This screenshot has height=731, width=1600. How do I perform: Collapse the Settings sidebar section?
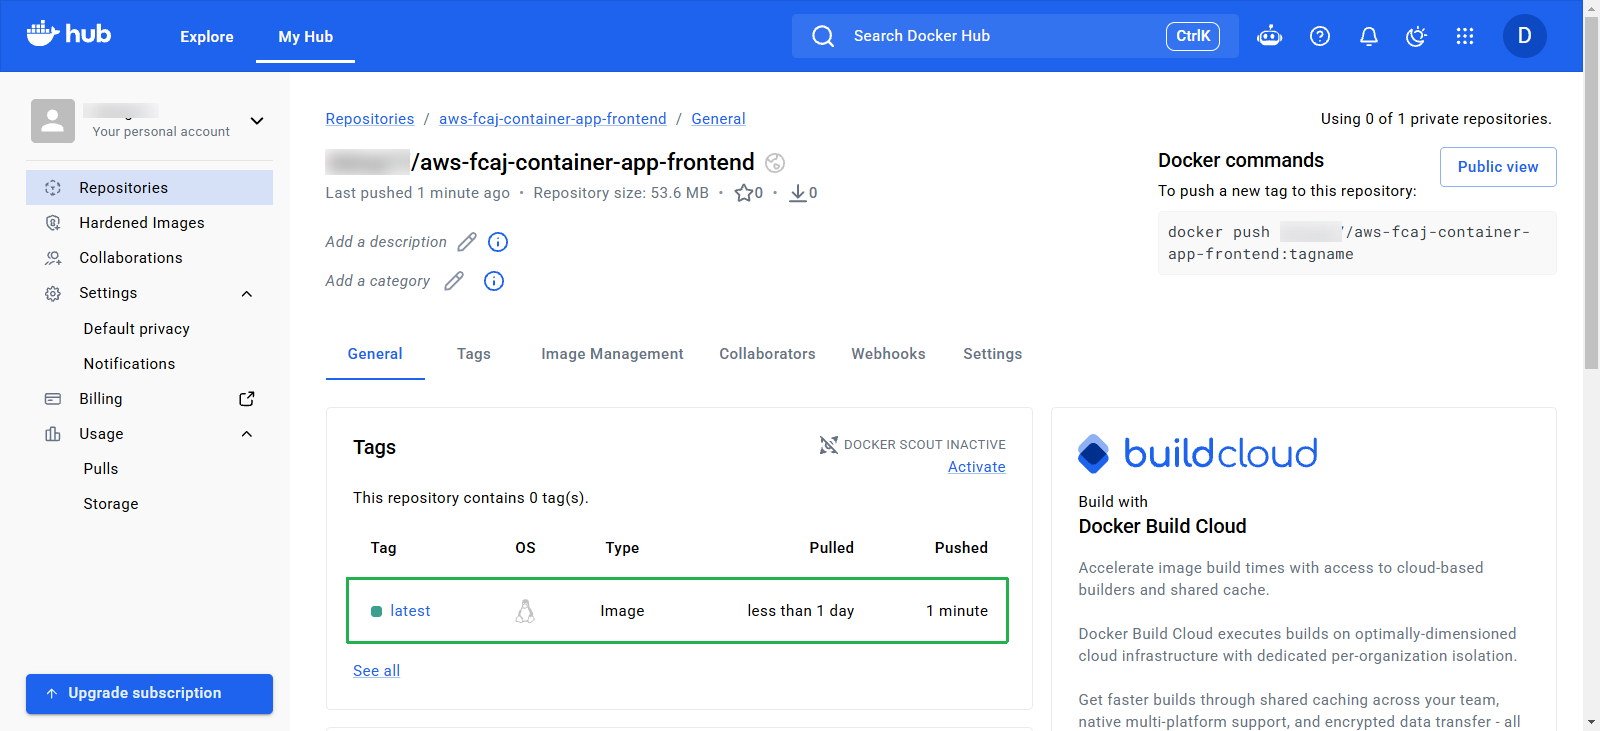(x=247, y=294)
